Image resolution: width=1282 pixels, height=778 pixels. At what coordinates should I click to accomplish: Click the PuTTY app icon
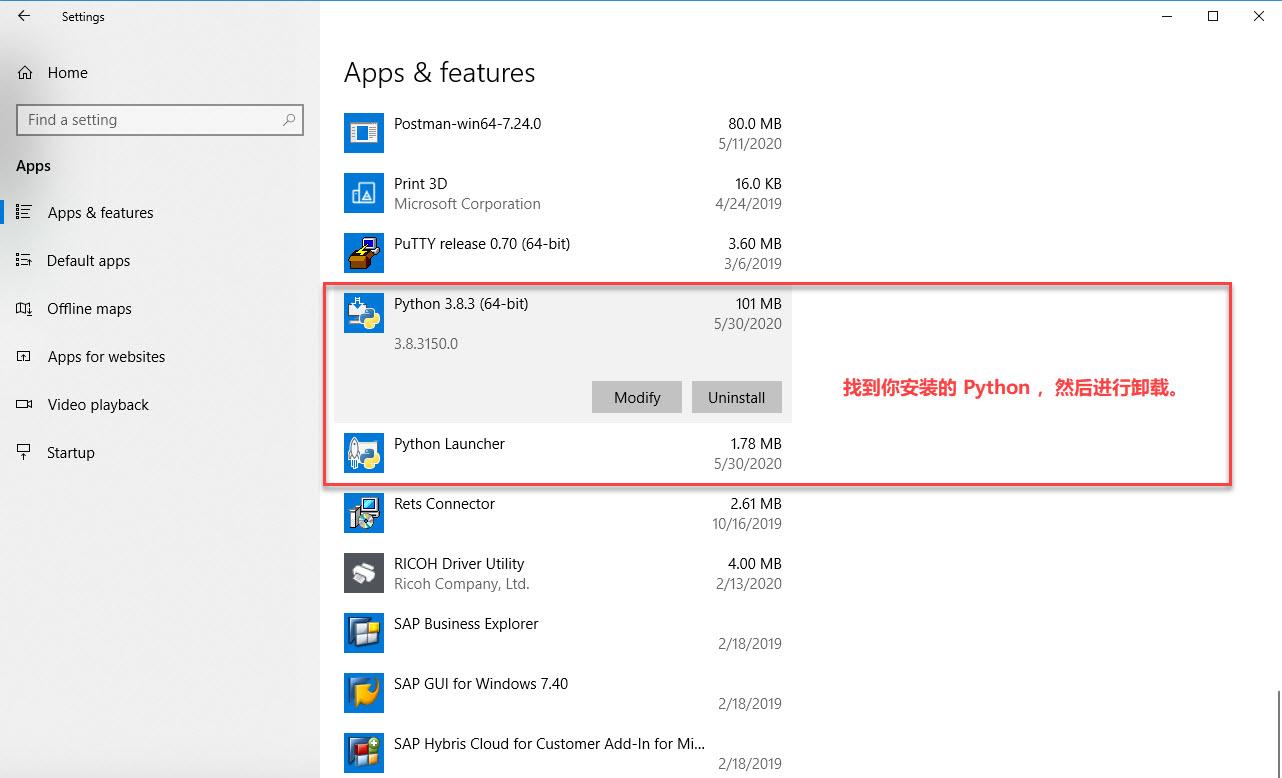click(364, 253)
